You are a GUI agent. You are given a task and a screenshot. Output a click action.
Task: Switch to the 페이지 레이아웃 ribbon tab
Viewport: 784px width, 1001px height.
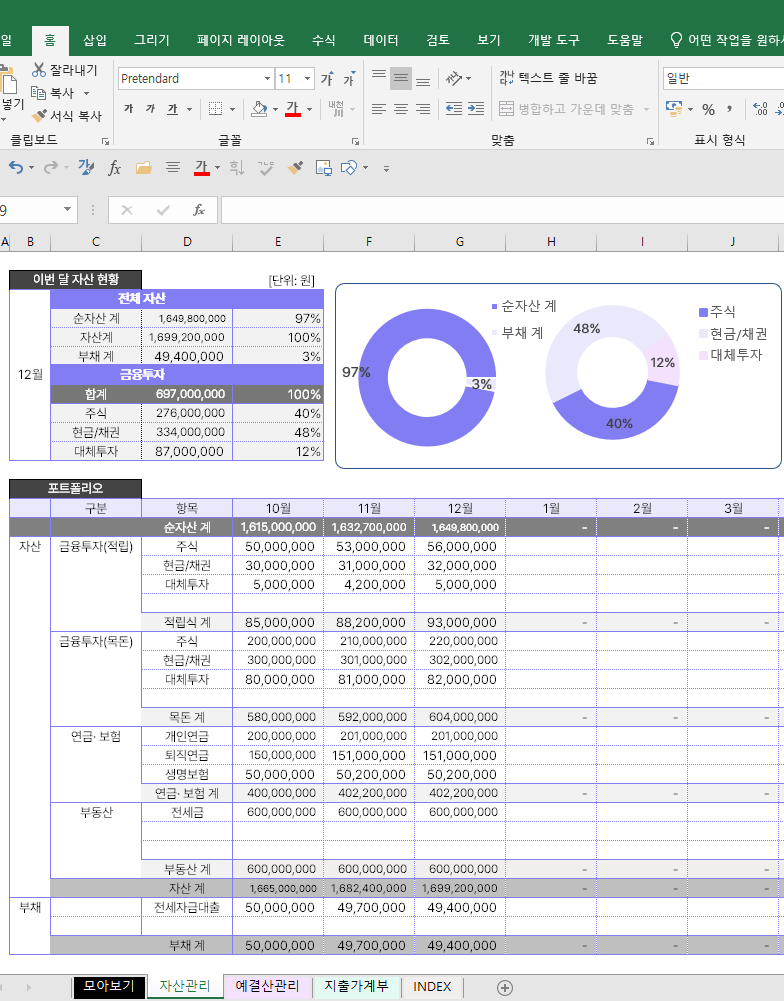click(x=241, y=40)
